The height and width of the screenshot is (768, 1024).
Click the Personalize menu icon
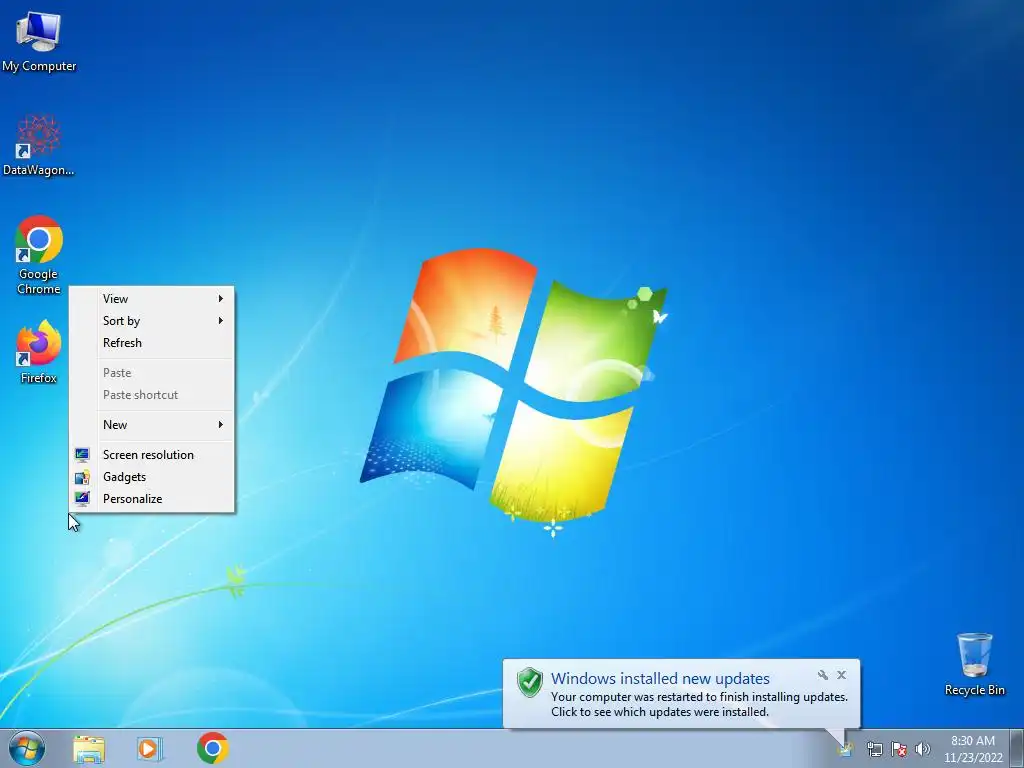[82, 499]
